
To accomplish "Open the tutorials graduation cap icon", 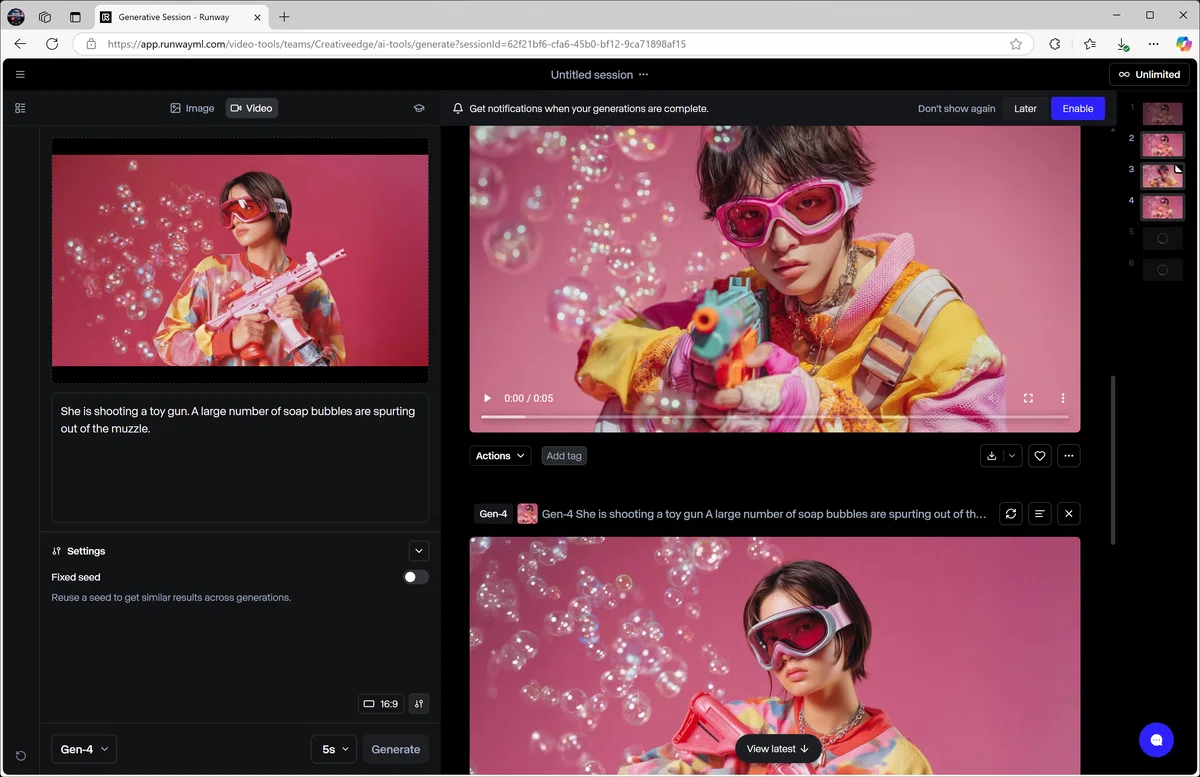I will [419, 108].
